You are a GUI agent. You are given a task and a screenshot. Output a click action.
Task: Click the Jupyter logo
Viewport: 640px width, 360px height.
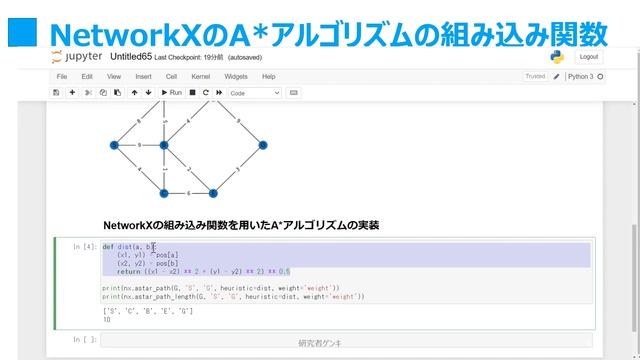point(77,57)
